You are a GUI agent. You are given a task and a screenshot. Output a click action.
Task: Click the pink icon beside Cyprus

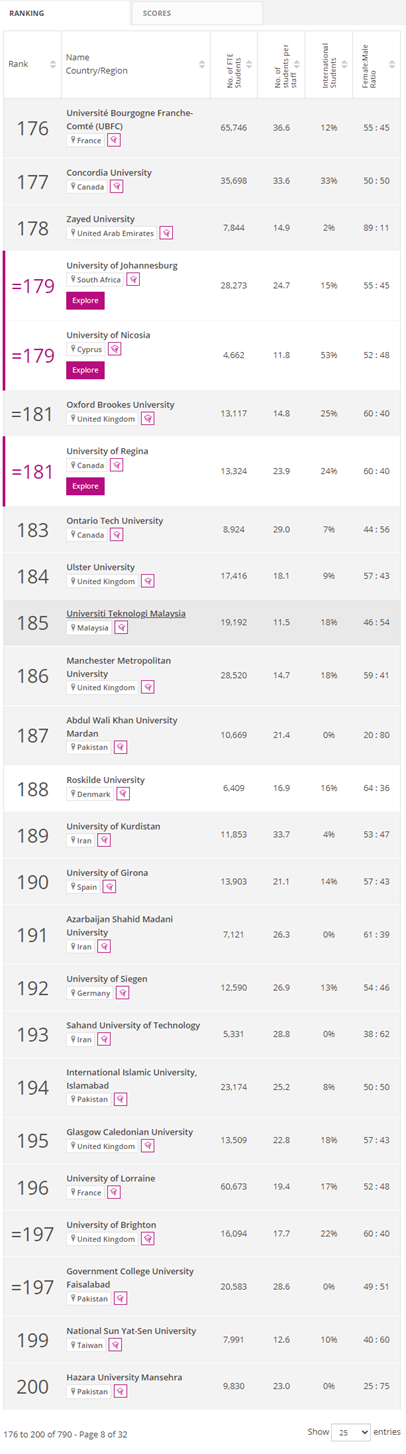115,349
